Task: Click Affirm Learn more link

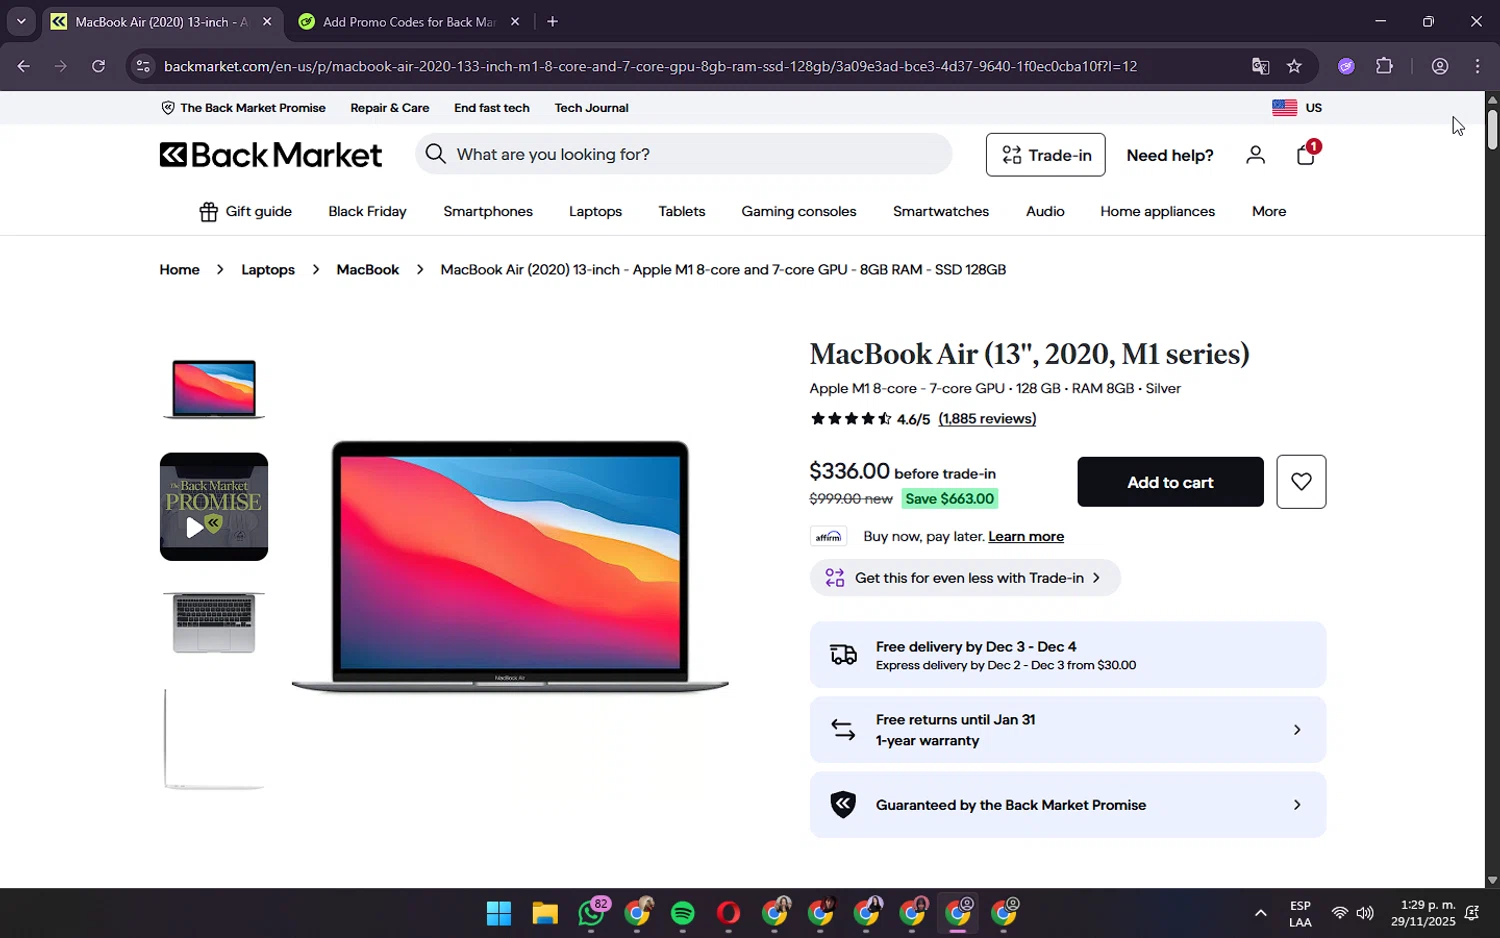Action: click(x=1026, y=537)
